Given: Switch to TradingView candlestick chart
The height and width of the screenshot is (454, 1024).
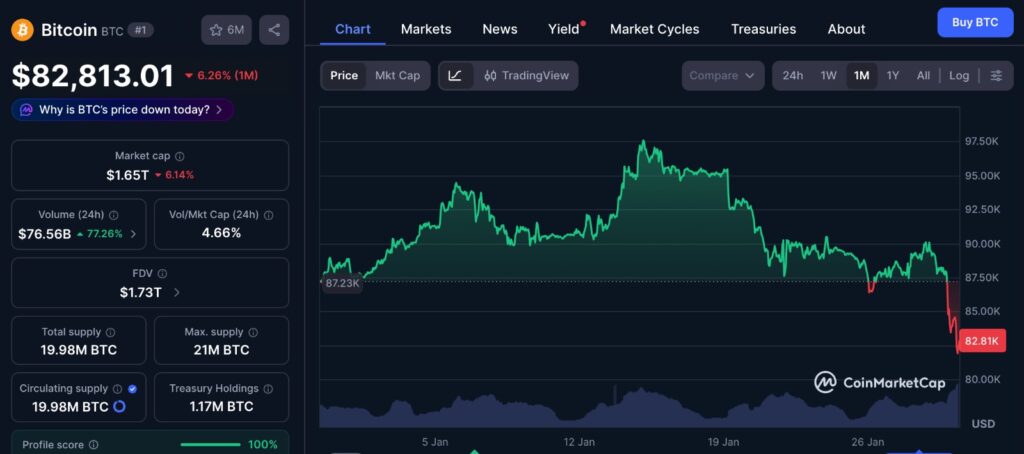Looking at the screenshot, I should click(x=526, y=76).
